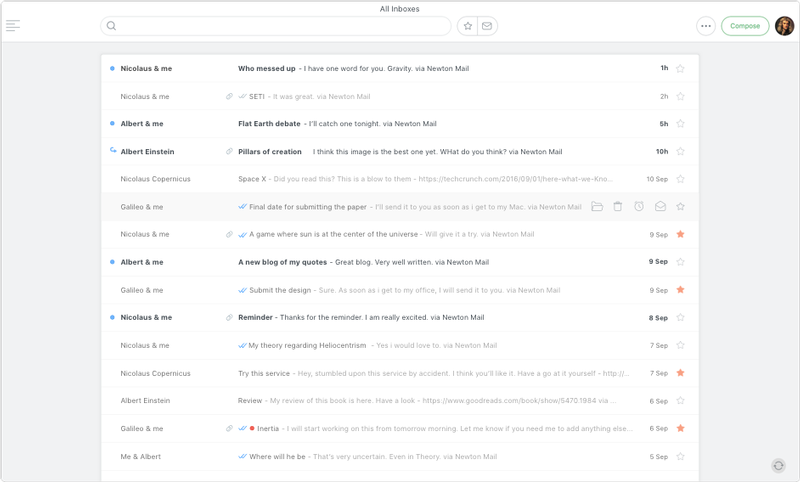Move 'Final date for submitting' email to folder
Viewport: 800px width, 482px height.
point(597,207)
